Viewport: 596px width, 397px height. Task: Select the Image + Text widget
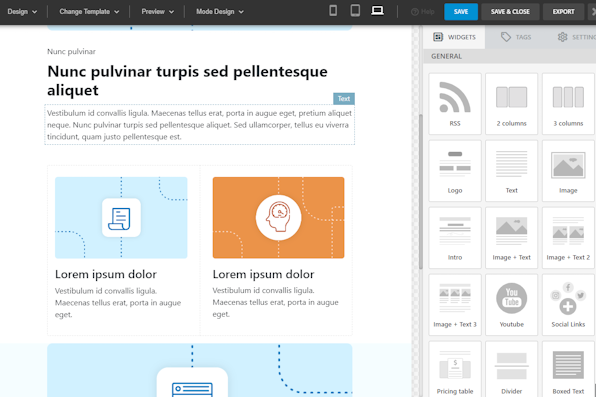point(512,238)
